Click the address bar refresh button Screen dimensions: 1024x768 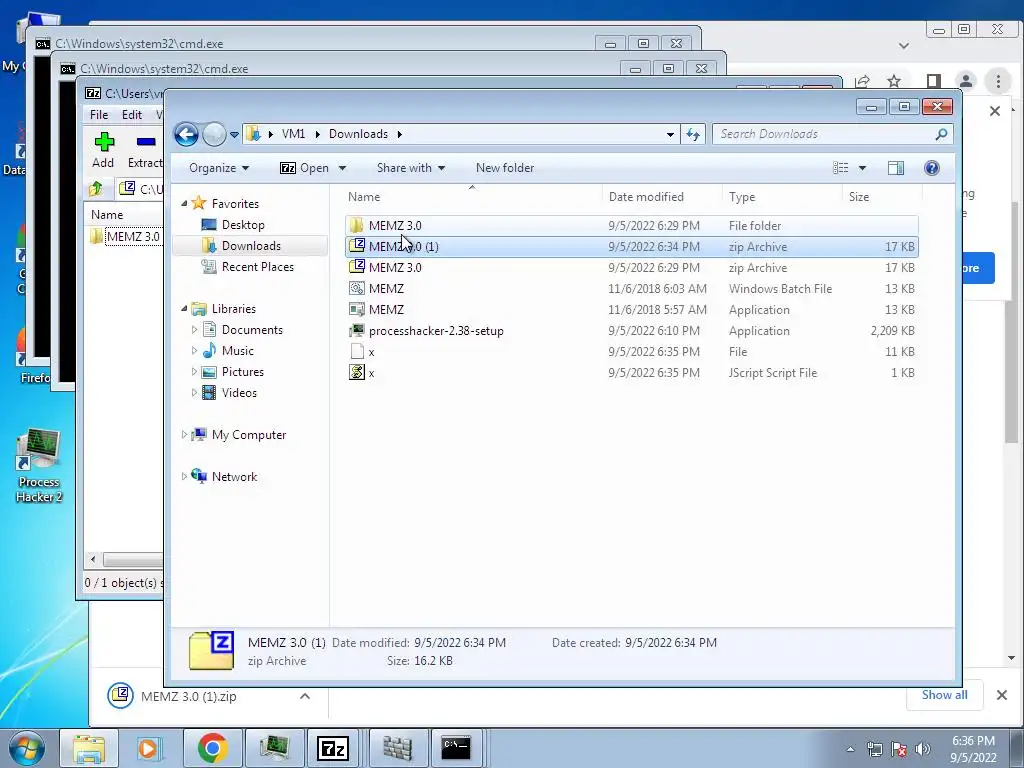tap(693, 135)
